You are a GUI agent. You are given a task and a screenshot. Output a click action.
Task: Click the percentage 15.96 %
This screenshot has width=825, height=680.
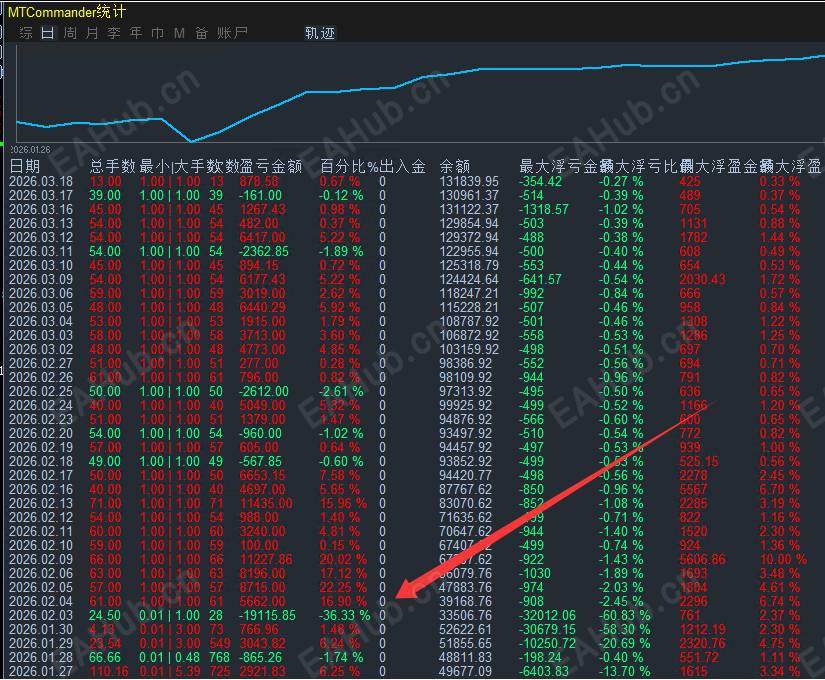(343, 504)
